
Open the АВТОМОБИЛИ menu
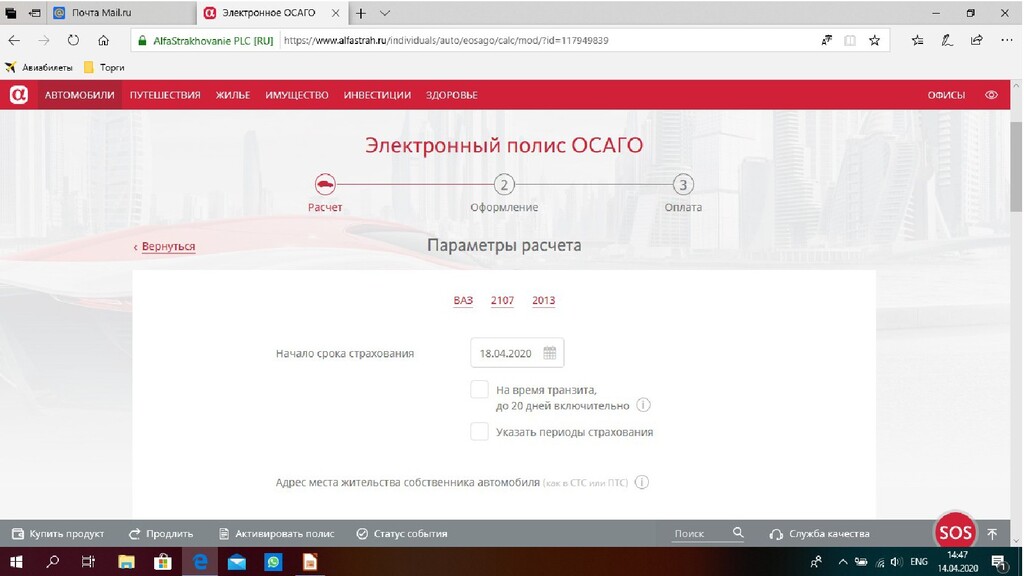click(x=80, y=95)
